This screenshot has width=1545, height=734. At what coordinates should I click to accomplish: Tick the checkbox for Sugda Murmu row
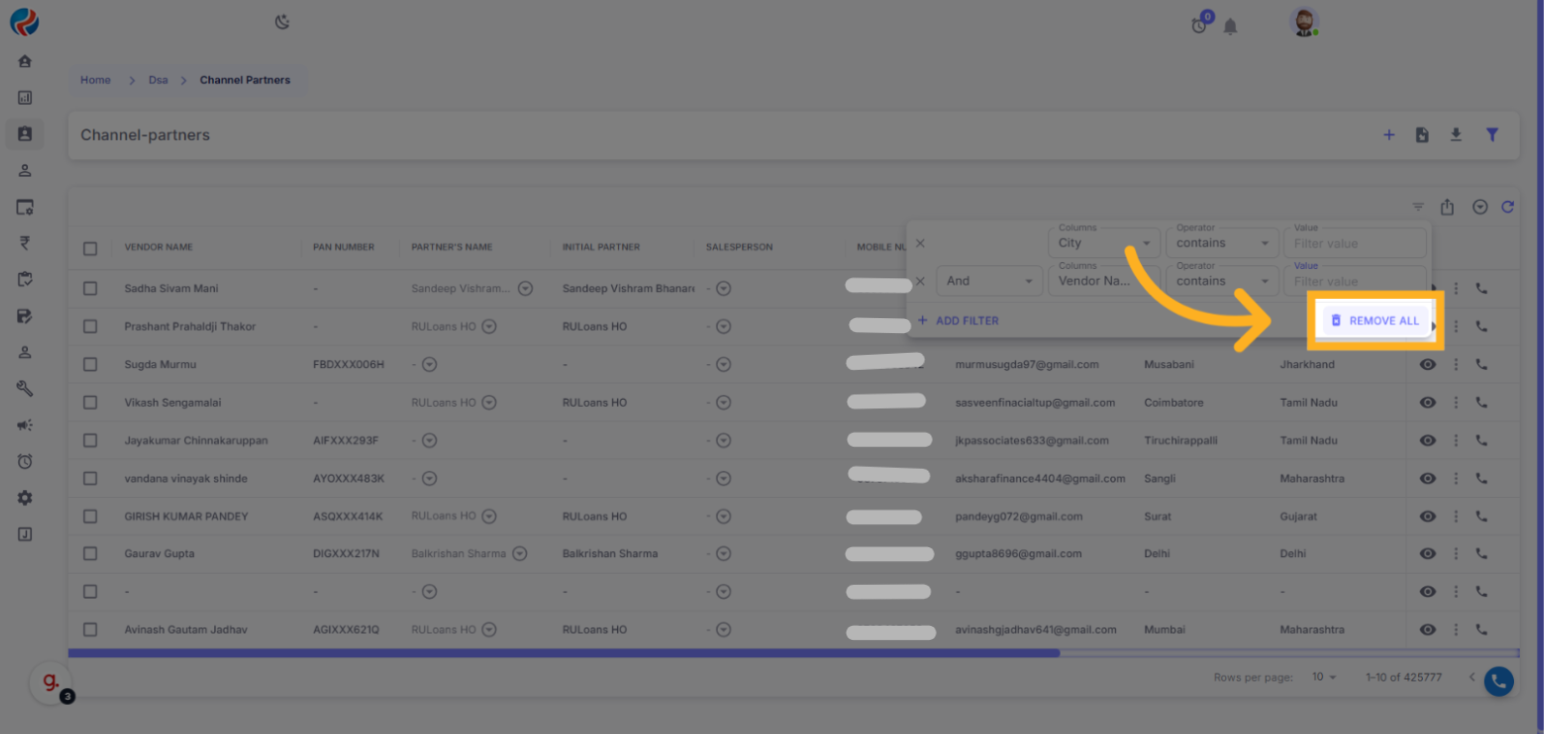90,364
